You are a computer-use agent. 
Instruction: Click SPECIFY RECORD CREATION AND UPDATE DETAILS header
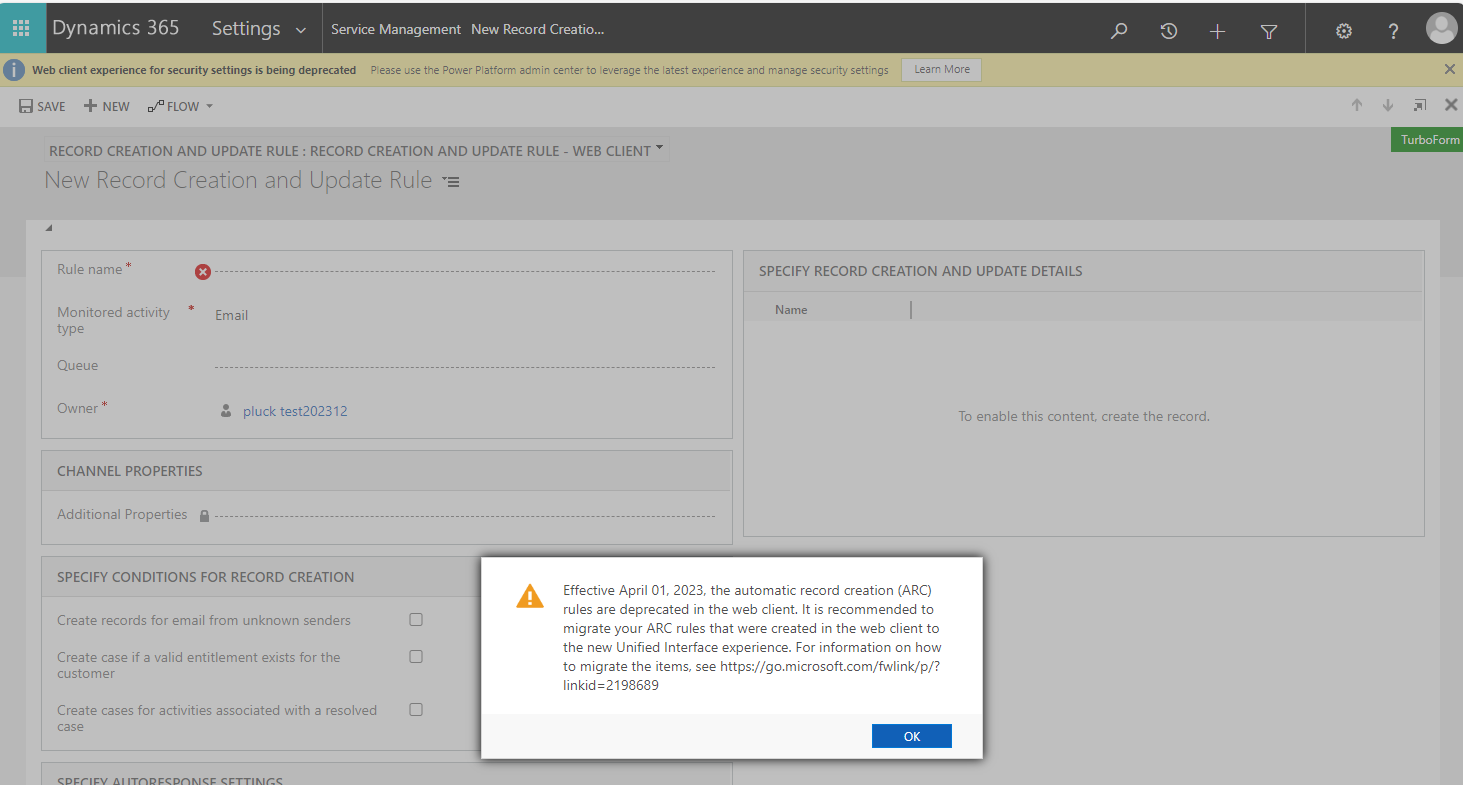(920, 271)
